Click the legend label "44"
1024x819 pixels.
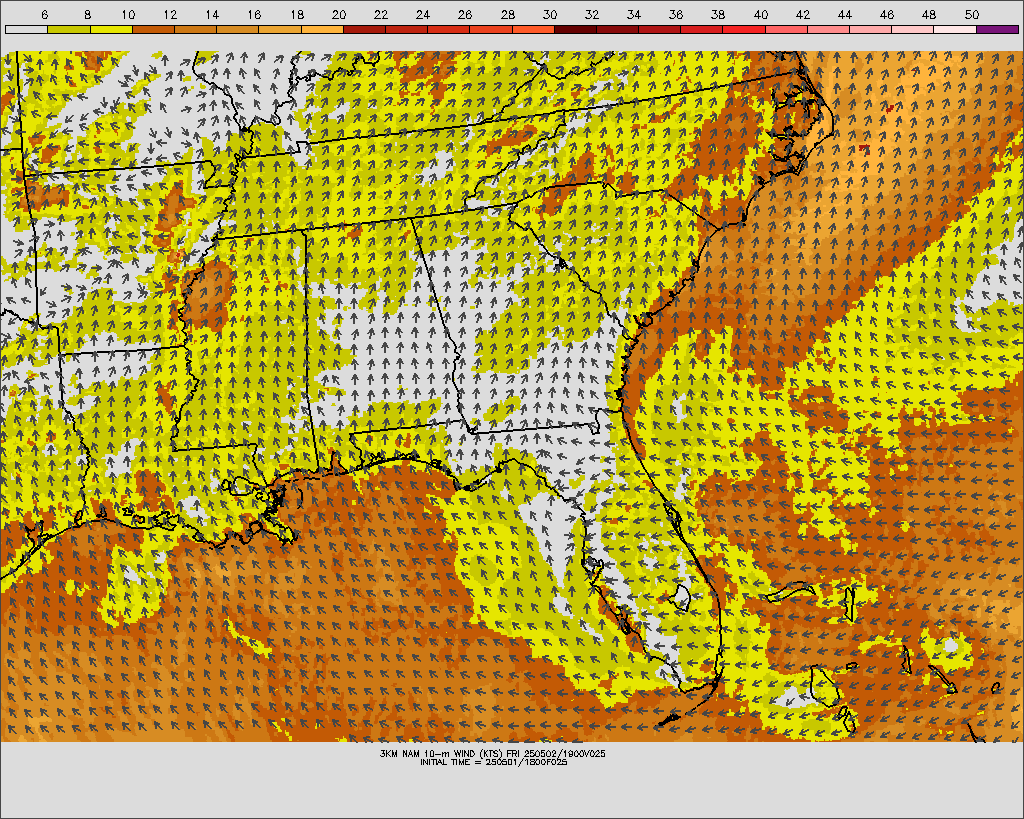(x=844, y=15)
